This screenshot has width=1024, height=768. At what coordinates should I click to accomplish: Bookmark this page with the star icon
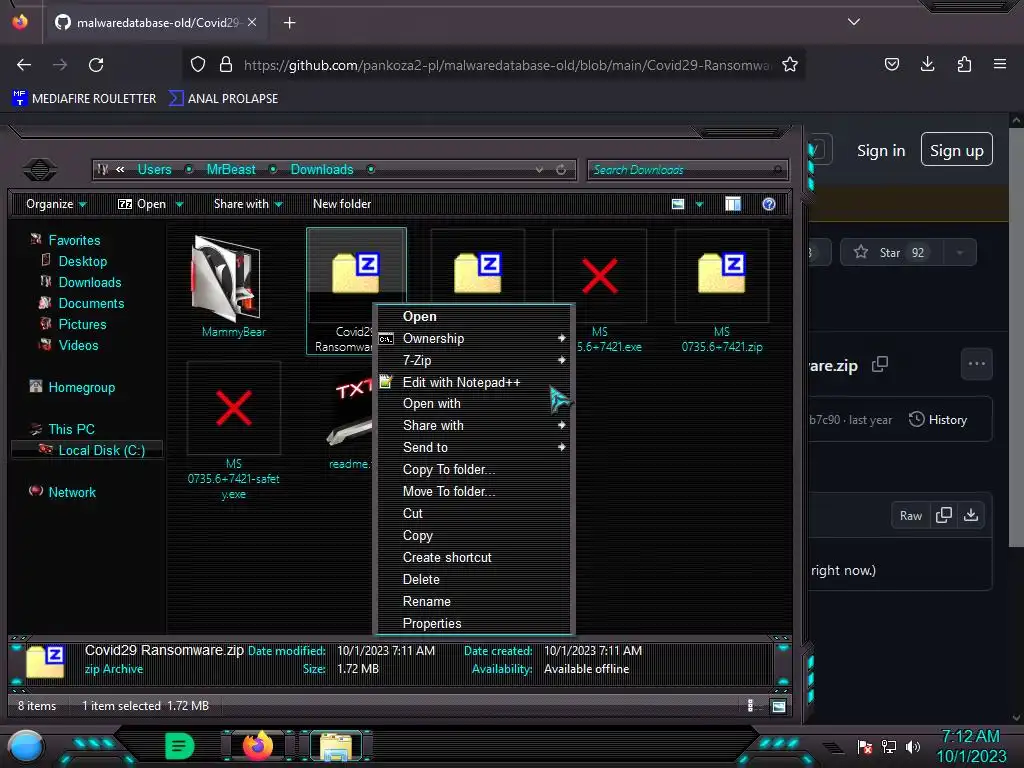[790, 65]
